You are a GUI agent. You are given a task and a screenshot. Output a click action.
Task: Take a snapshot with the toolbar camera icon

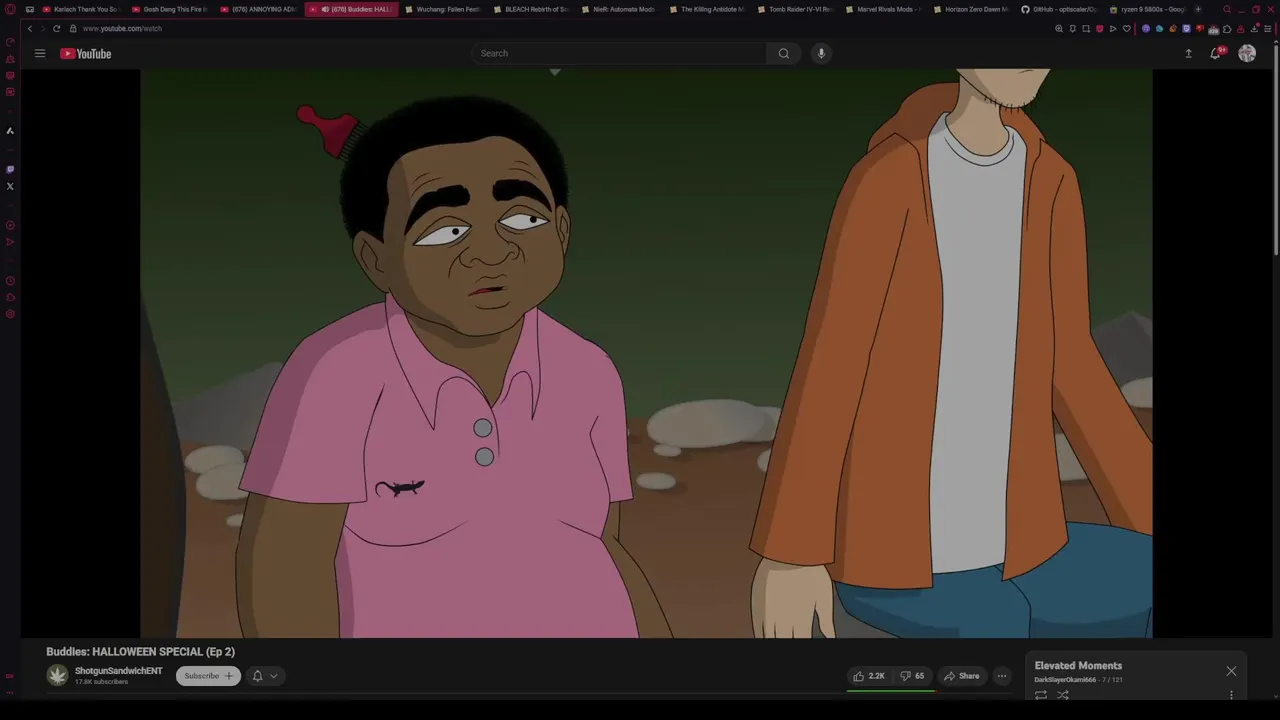(x=1086, y=29)
